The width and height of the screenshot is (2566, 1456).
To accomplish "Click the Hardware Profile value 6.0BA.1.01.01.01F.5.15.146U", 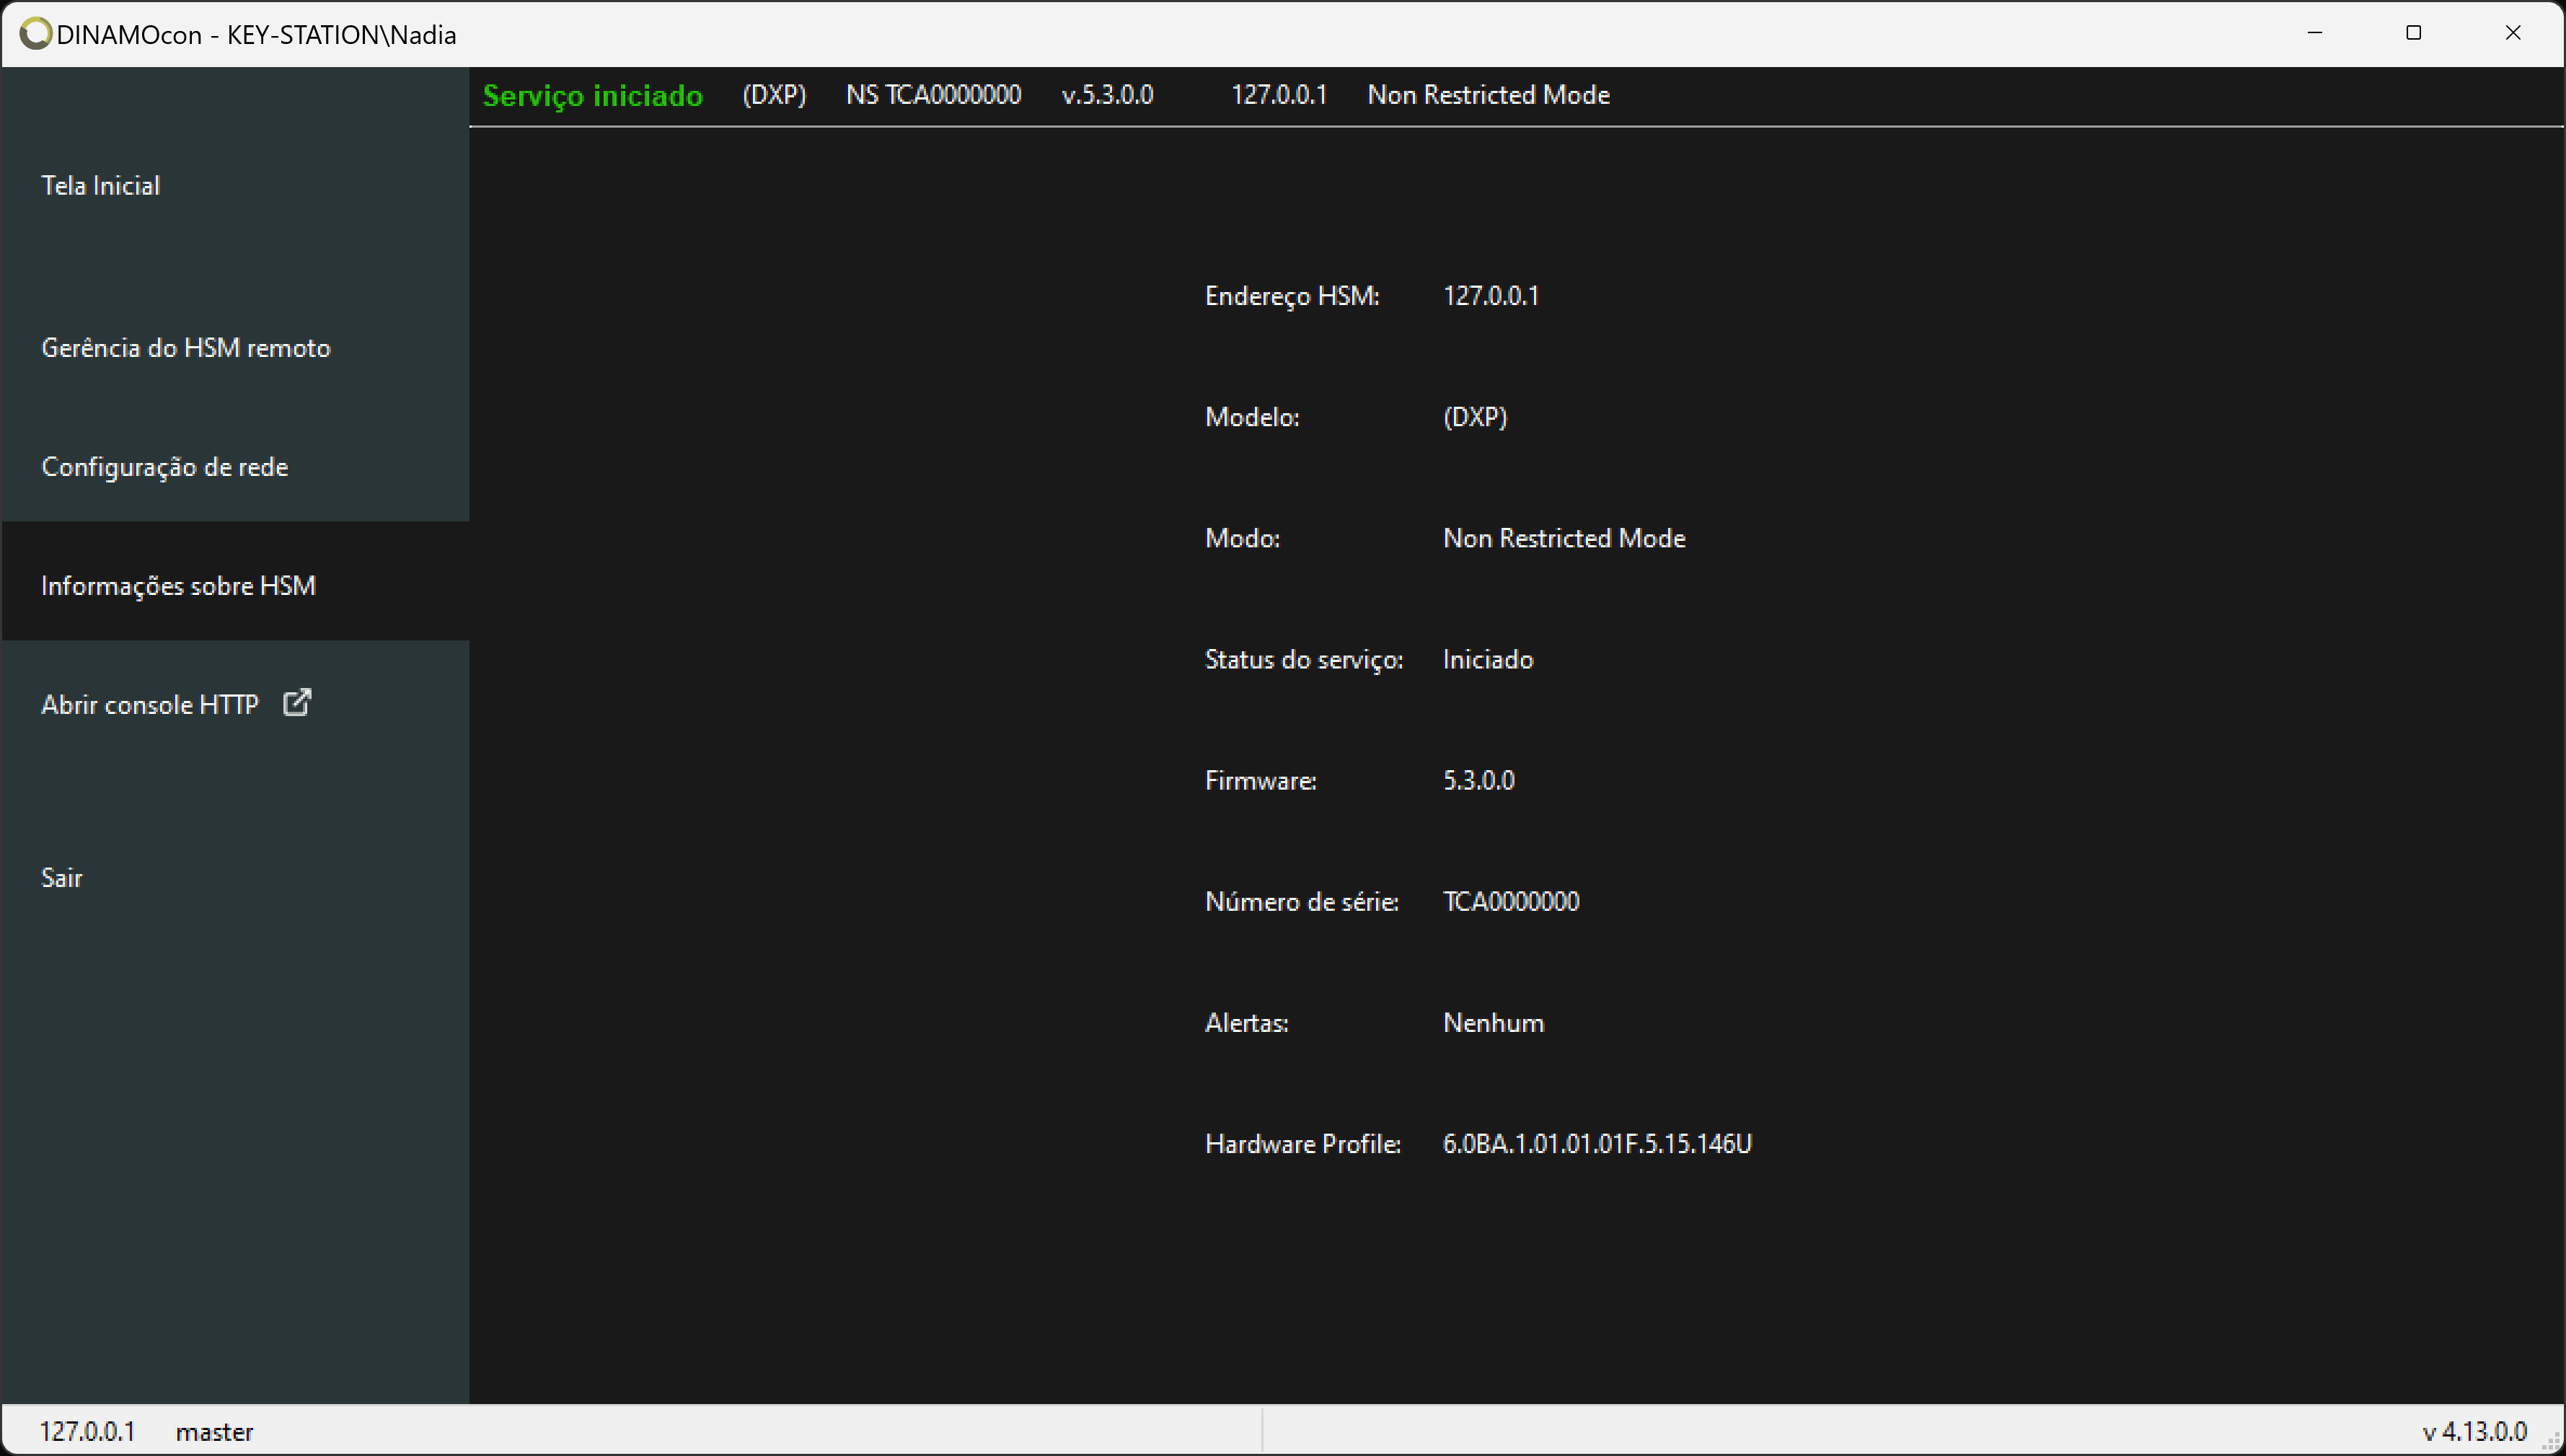I will [x=1597, y=1144].
